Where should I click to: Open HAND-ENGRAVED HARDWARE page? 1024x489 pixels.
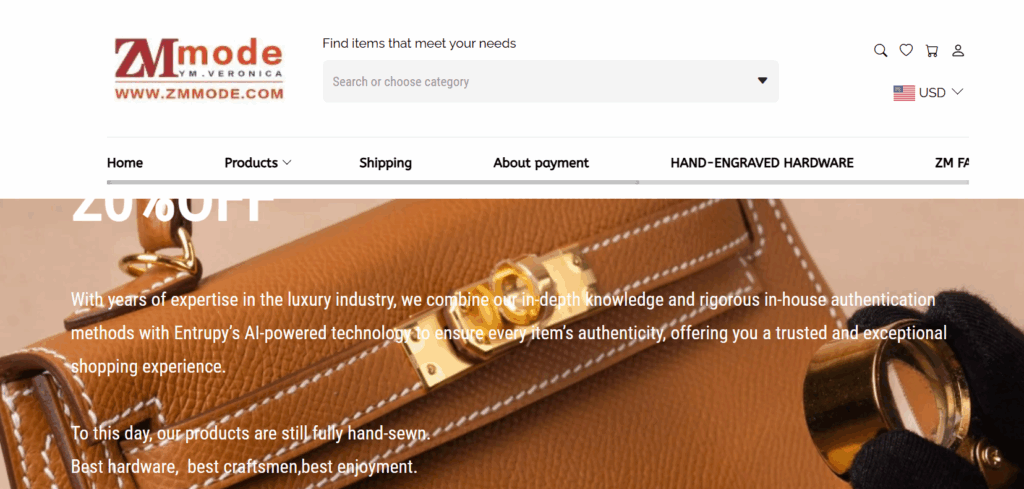[x=761, y=163]
